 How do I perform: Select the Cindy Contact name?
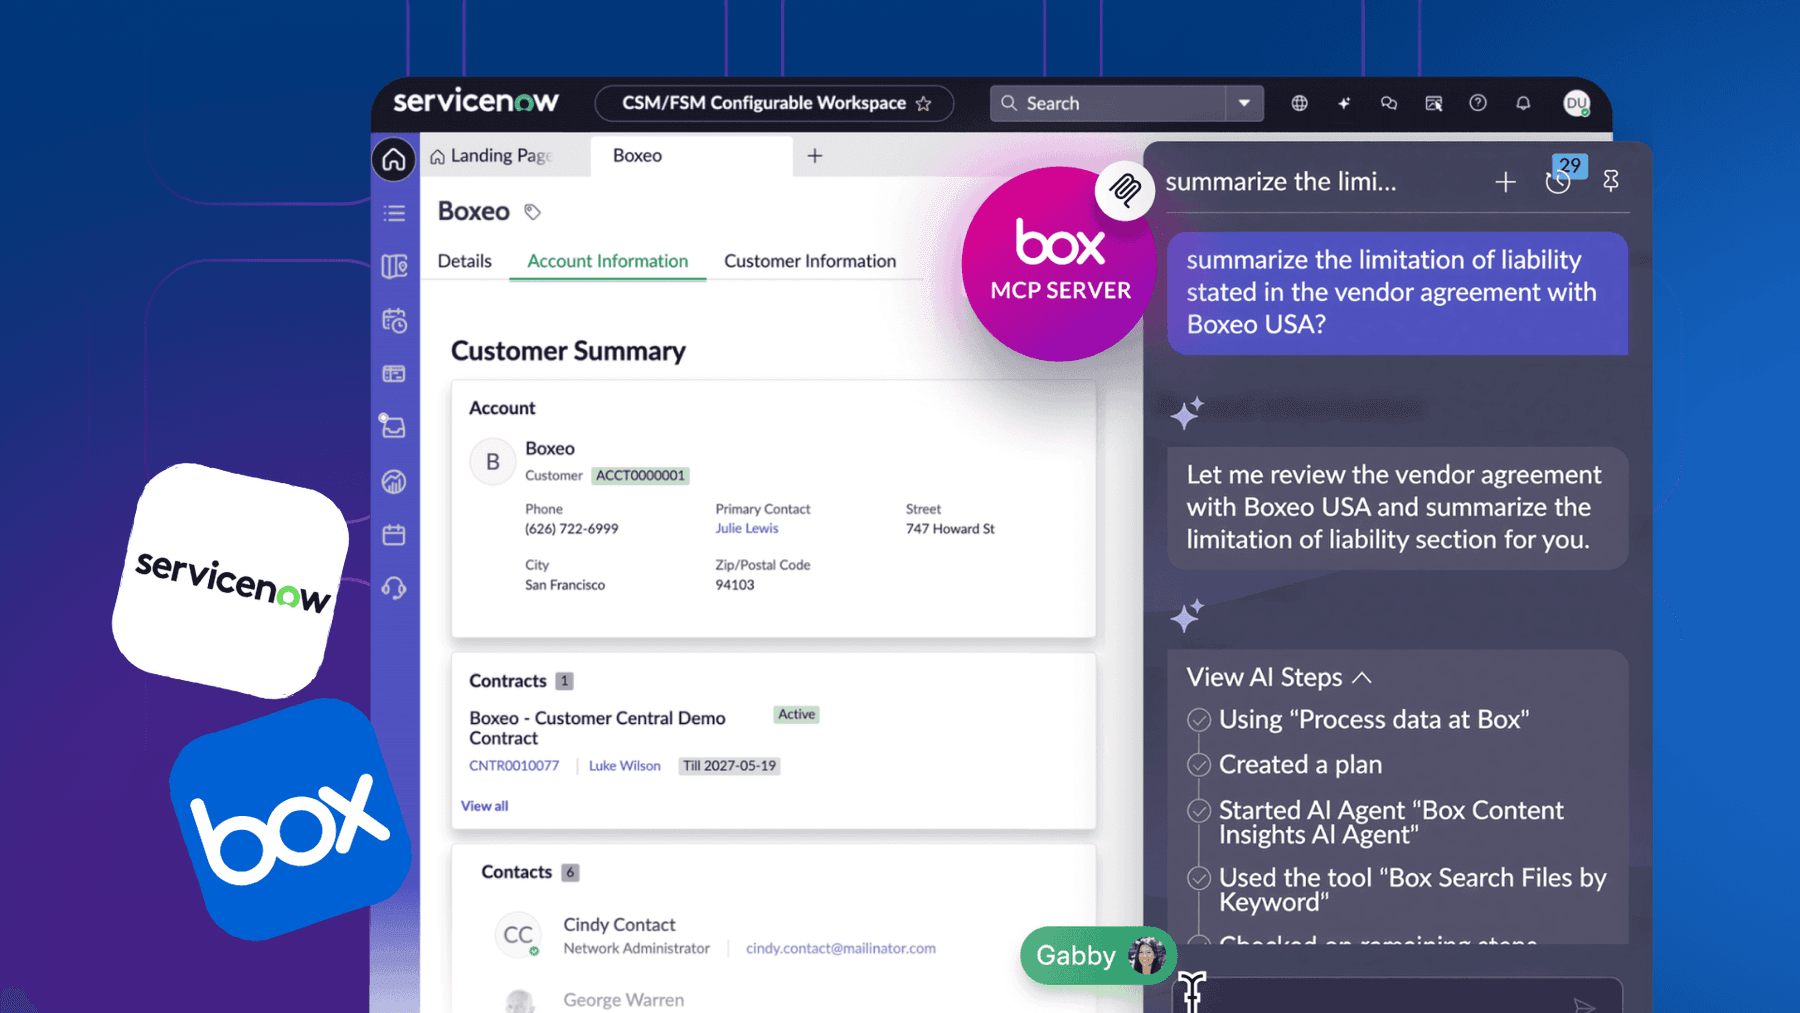(x=619, y=925)
